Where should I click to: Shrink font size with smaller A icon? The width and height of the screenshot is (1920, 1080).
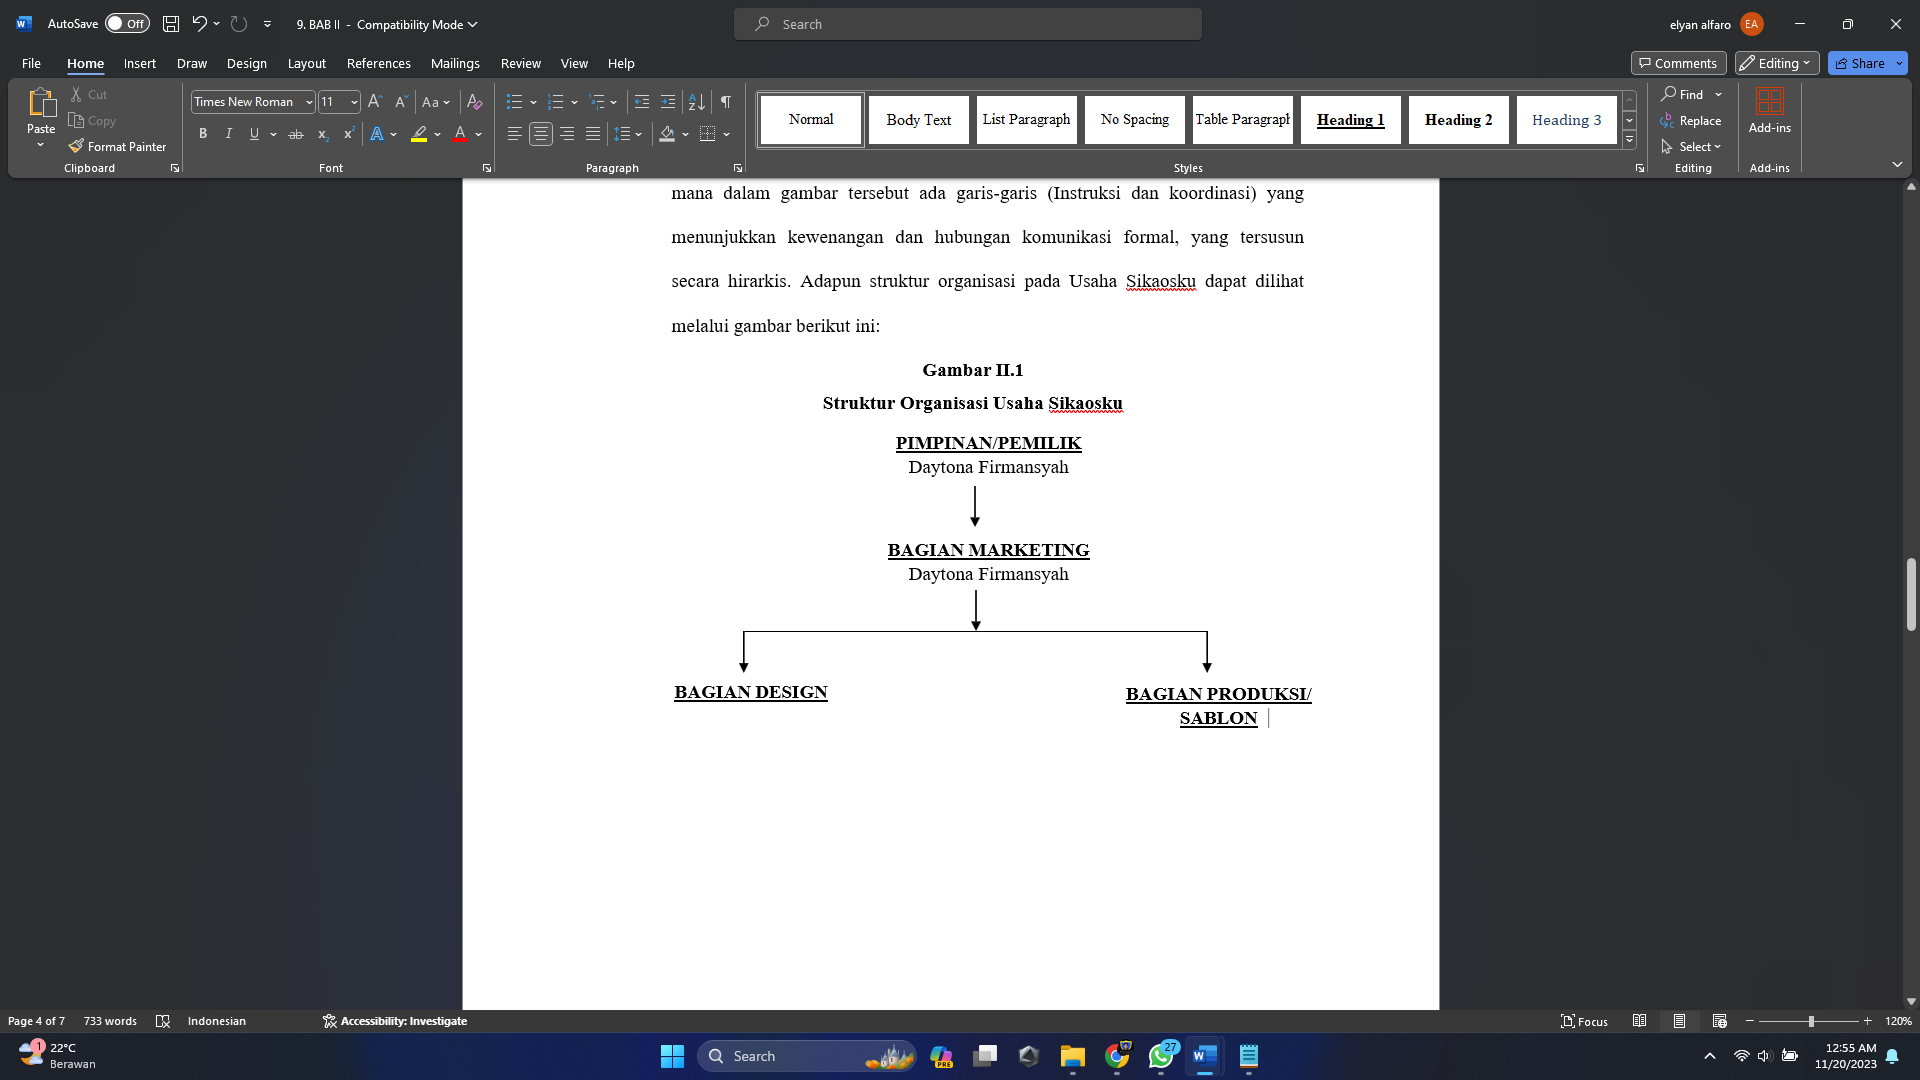(401, 102)
